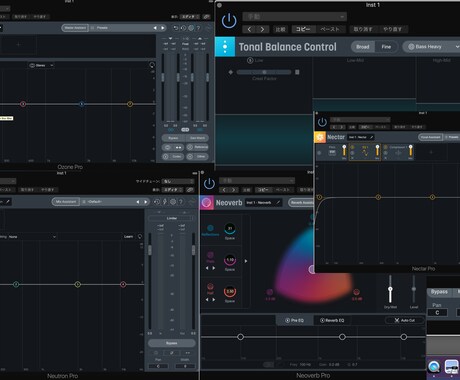Open the Stereo channel mode dropdown in Ozone
460x380 pixels.
pos(42,65)
